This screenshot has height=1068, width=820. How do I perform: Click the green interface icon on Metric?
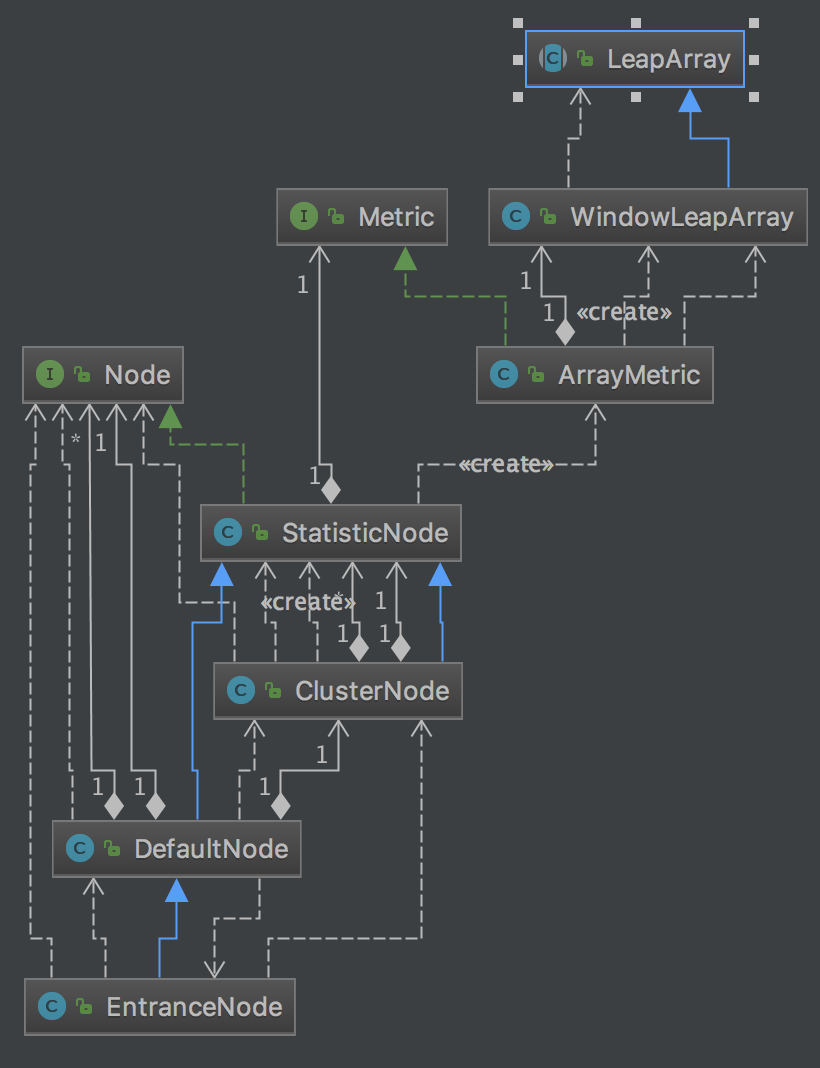(x=304, y=217)
